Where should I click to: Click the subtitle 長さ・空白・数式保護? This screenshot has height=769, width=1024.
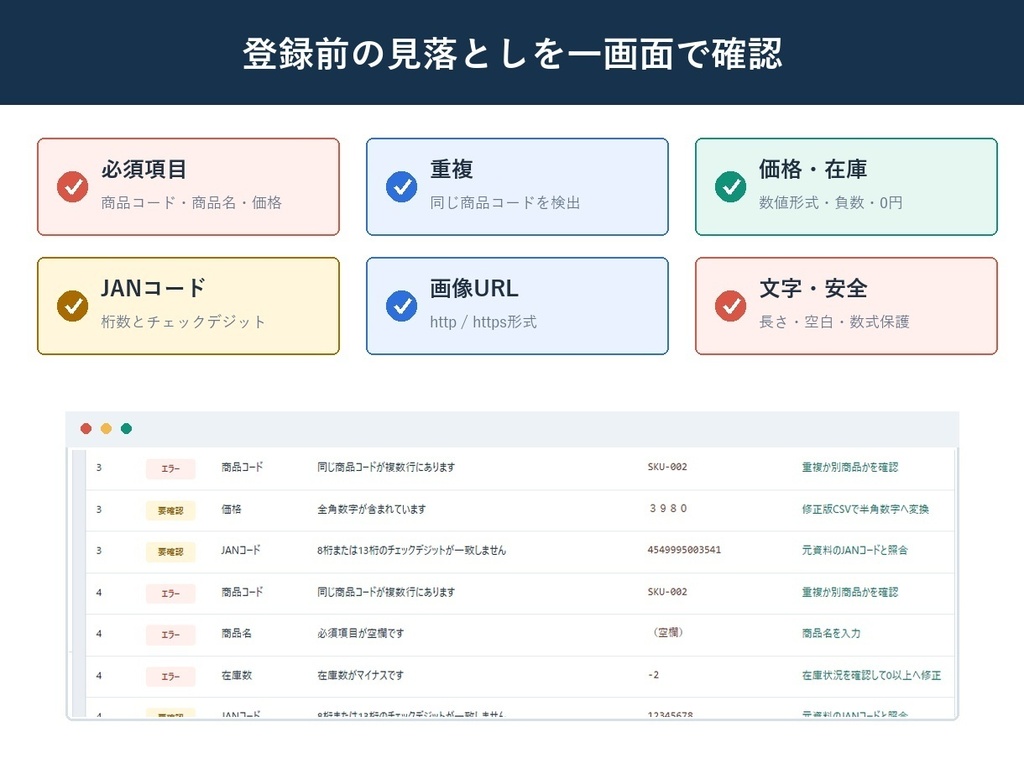coord(834,322)
